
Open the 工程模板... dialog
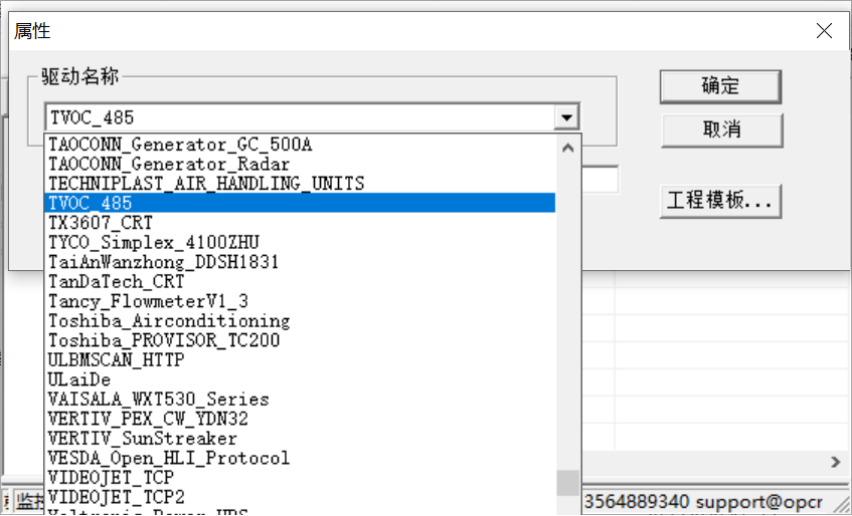coord(721,201)
